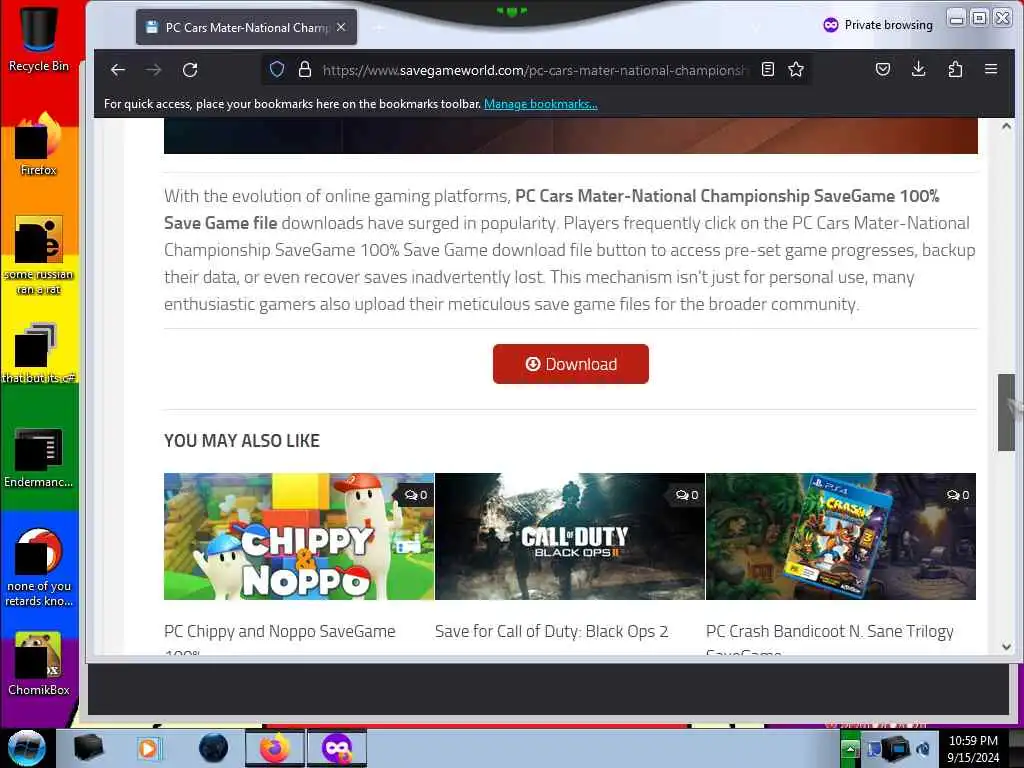Go back to the previous page
This screenshot has width=1024, height=768.
[x=118, y=70]
